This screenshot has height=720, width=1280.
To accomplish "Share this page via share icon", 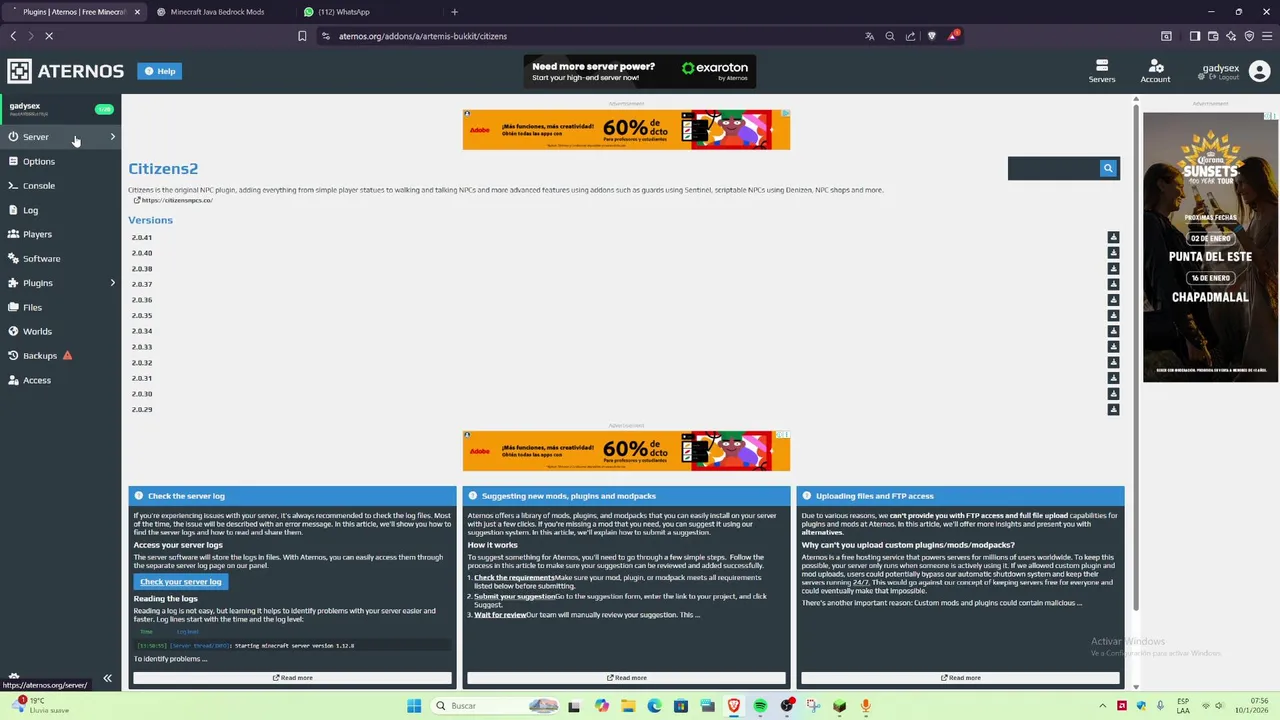I will click(910, 36).
